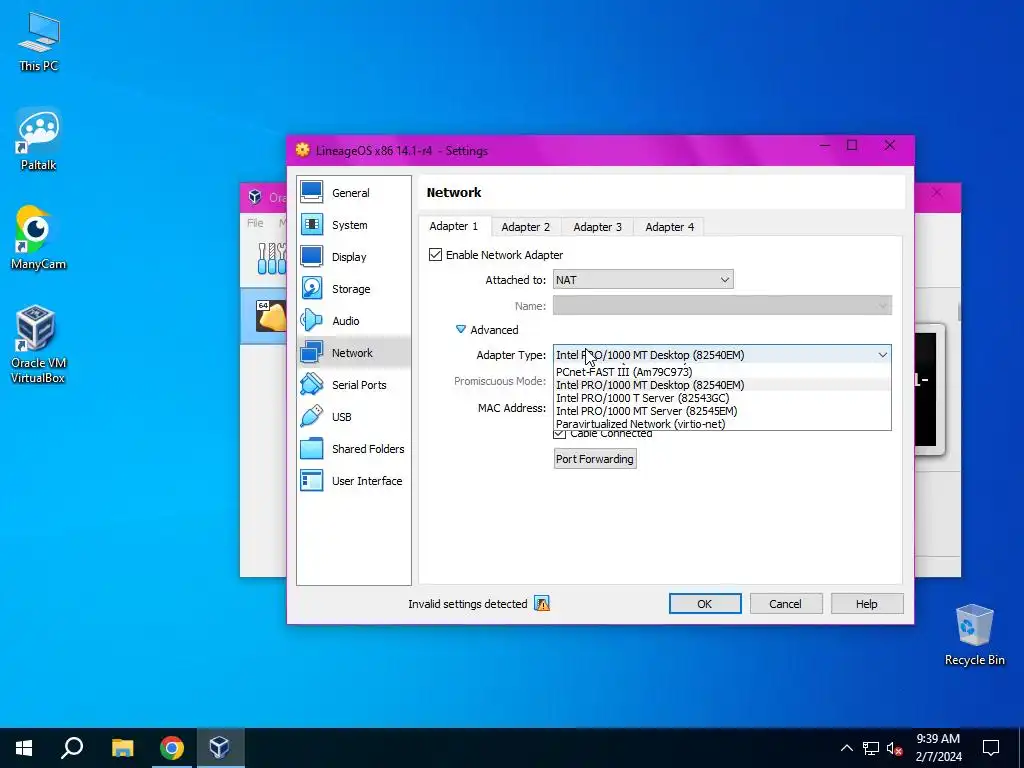Open the notifications action center

click(991, 748)
